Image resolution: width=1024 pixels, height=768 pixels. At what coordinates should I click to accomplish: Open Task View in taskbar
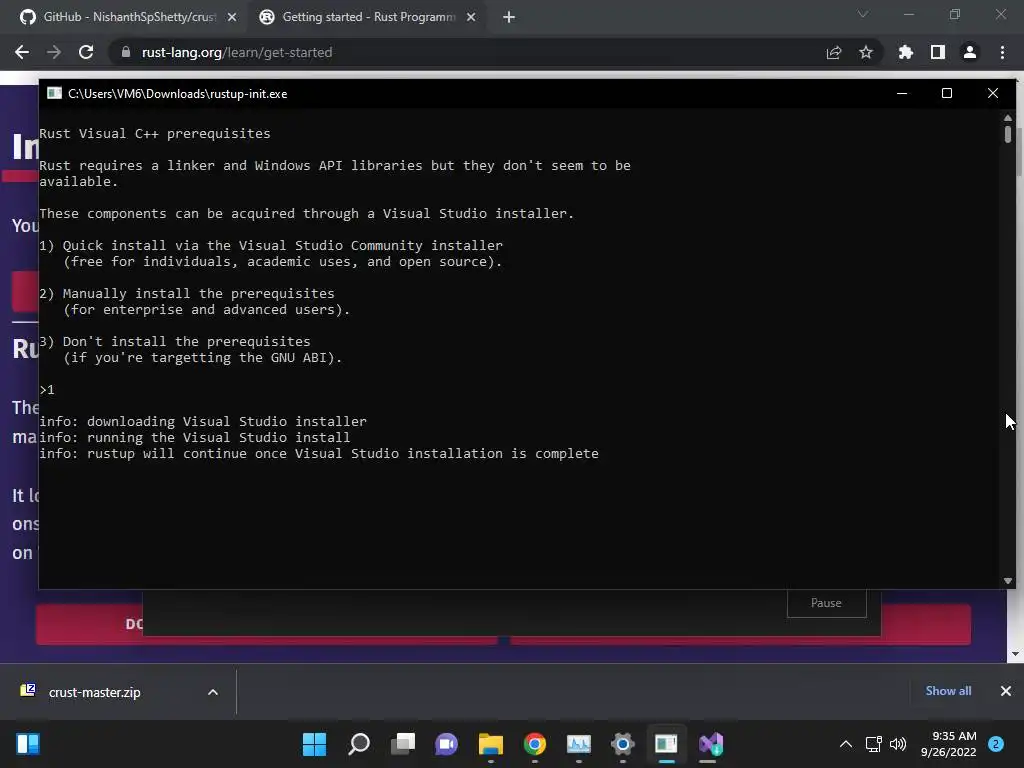[x=403, y=744]
